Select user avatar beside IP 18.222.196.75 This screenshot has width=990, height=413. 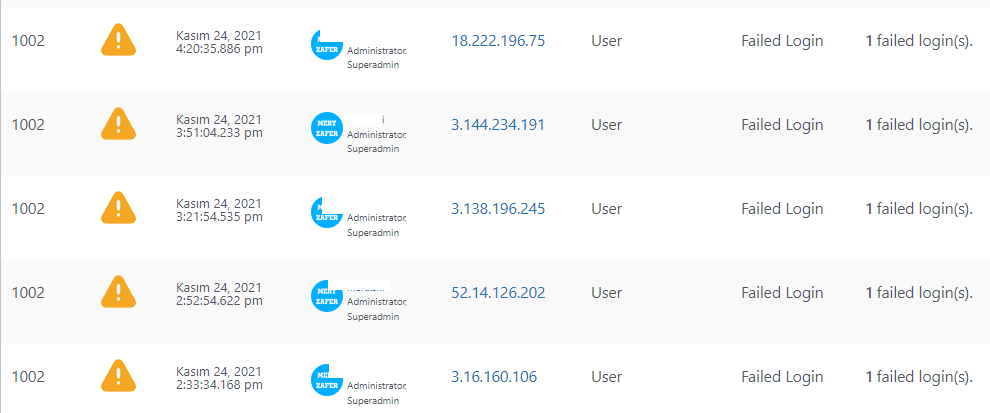pyautogui.click(x=327, y=44)
